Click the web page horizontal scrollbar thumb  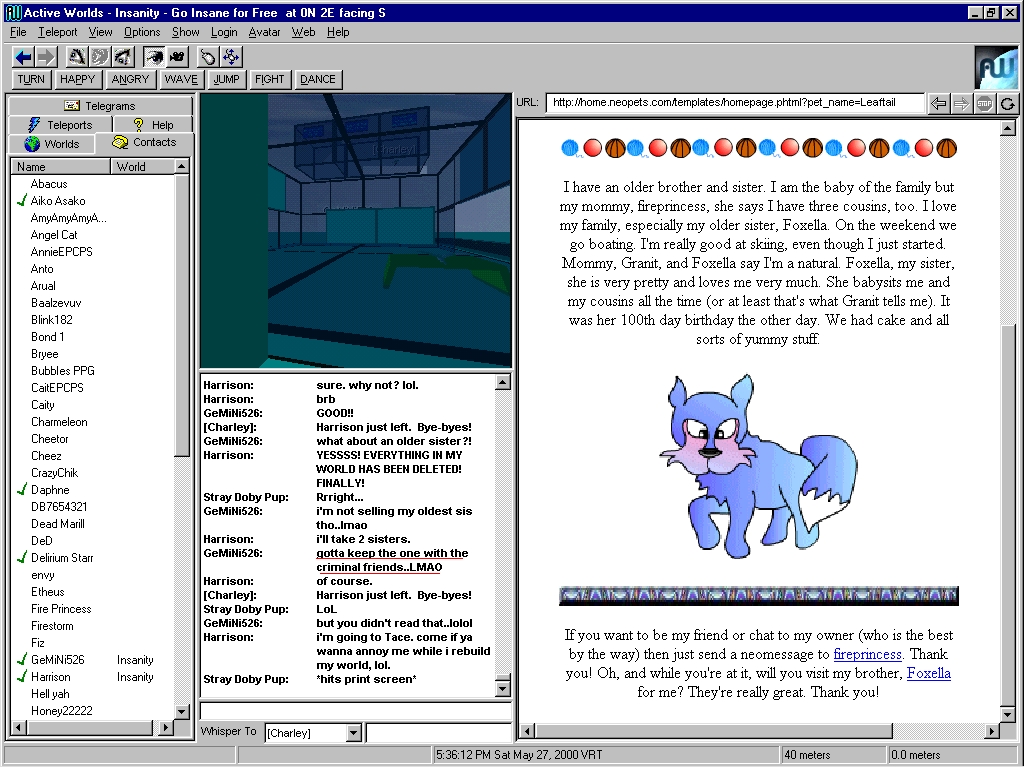point(714,731)
